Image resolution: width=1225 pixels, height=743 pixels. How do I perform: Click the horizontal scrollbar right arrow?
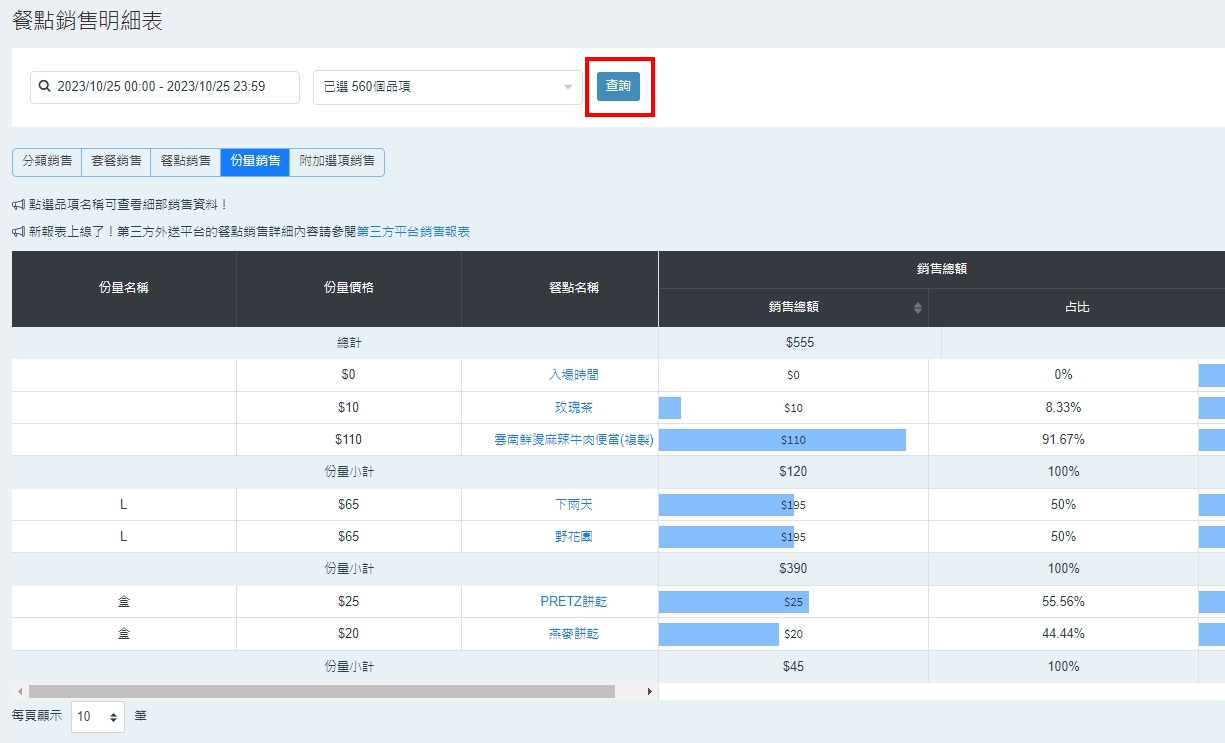[649, 692]
